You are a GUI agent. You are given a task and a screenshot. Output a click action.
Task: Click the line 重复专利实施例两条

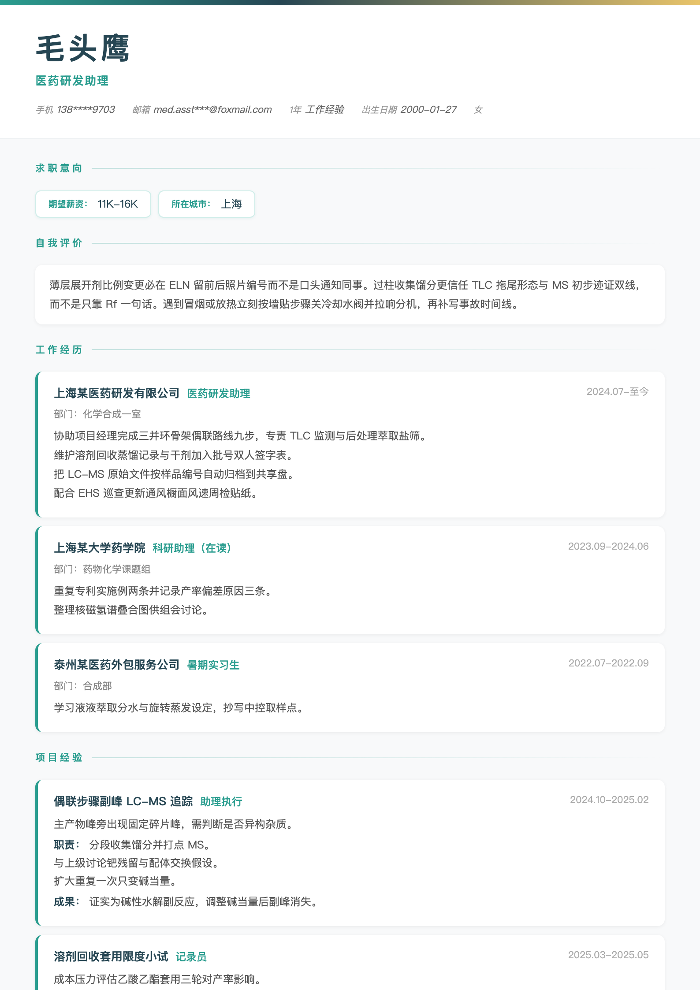pos(163,592)
